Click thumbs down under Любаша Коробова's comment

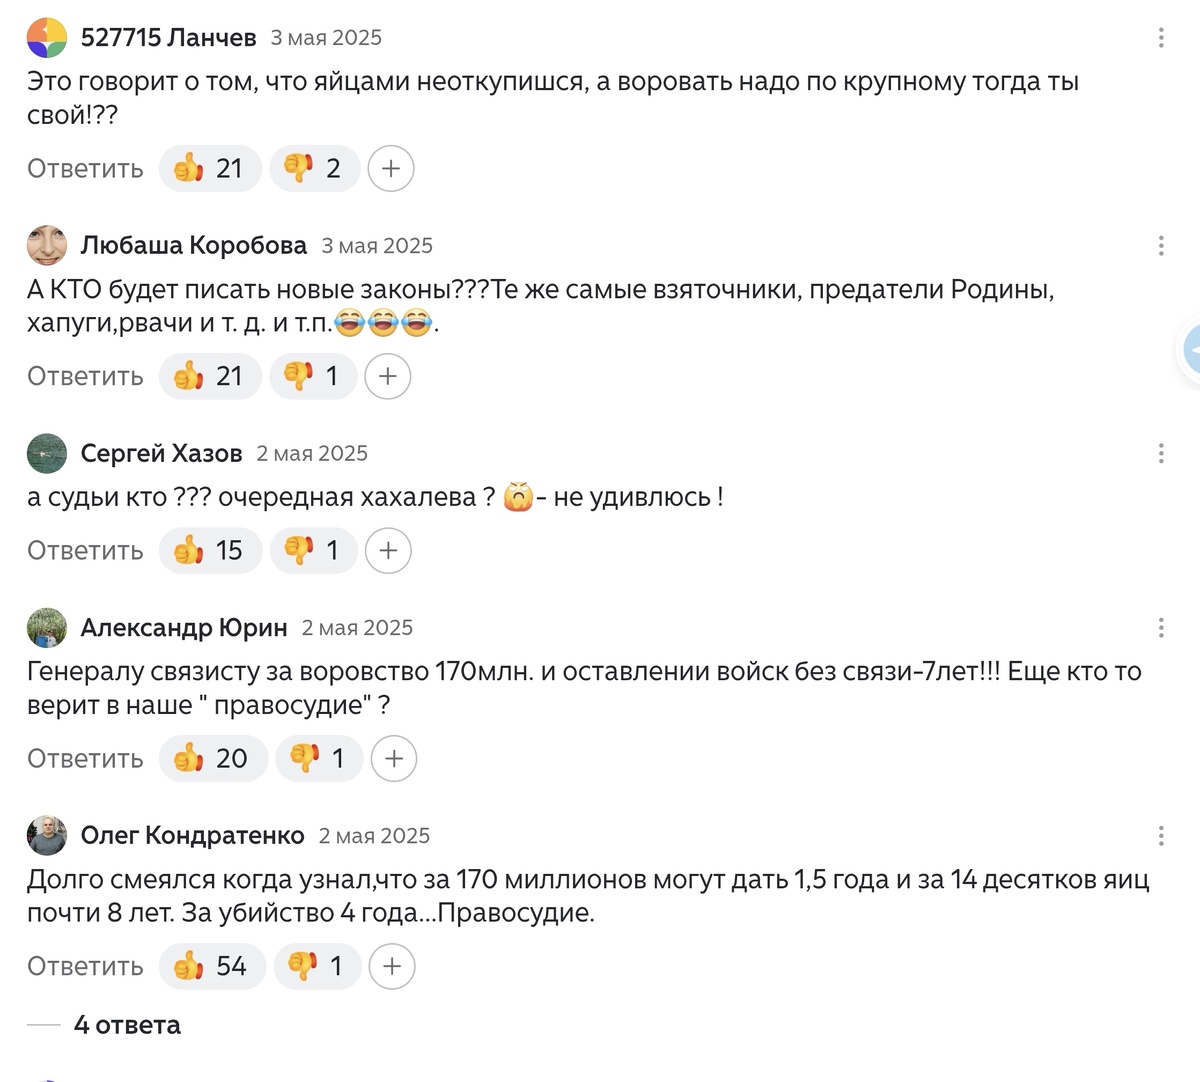pyautogui.click(x=314, y=377)
